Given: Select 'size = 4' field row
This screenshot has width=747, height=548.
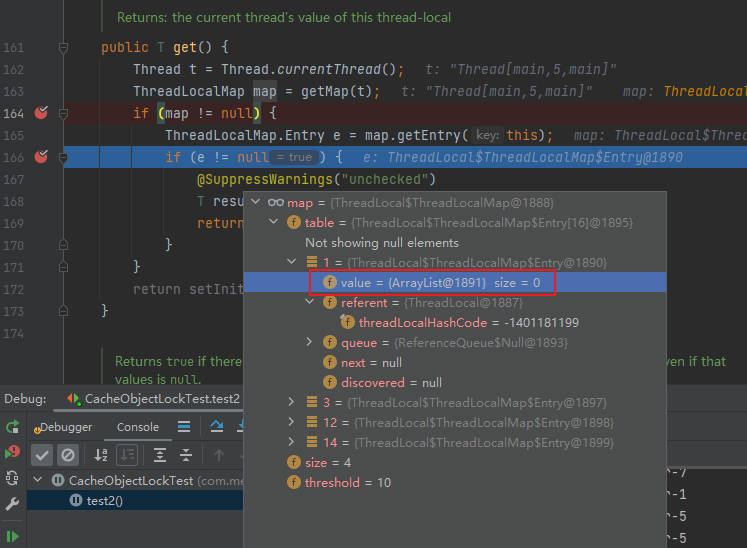Looking at the screenshot, I should click(455, 463).
